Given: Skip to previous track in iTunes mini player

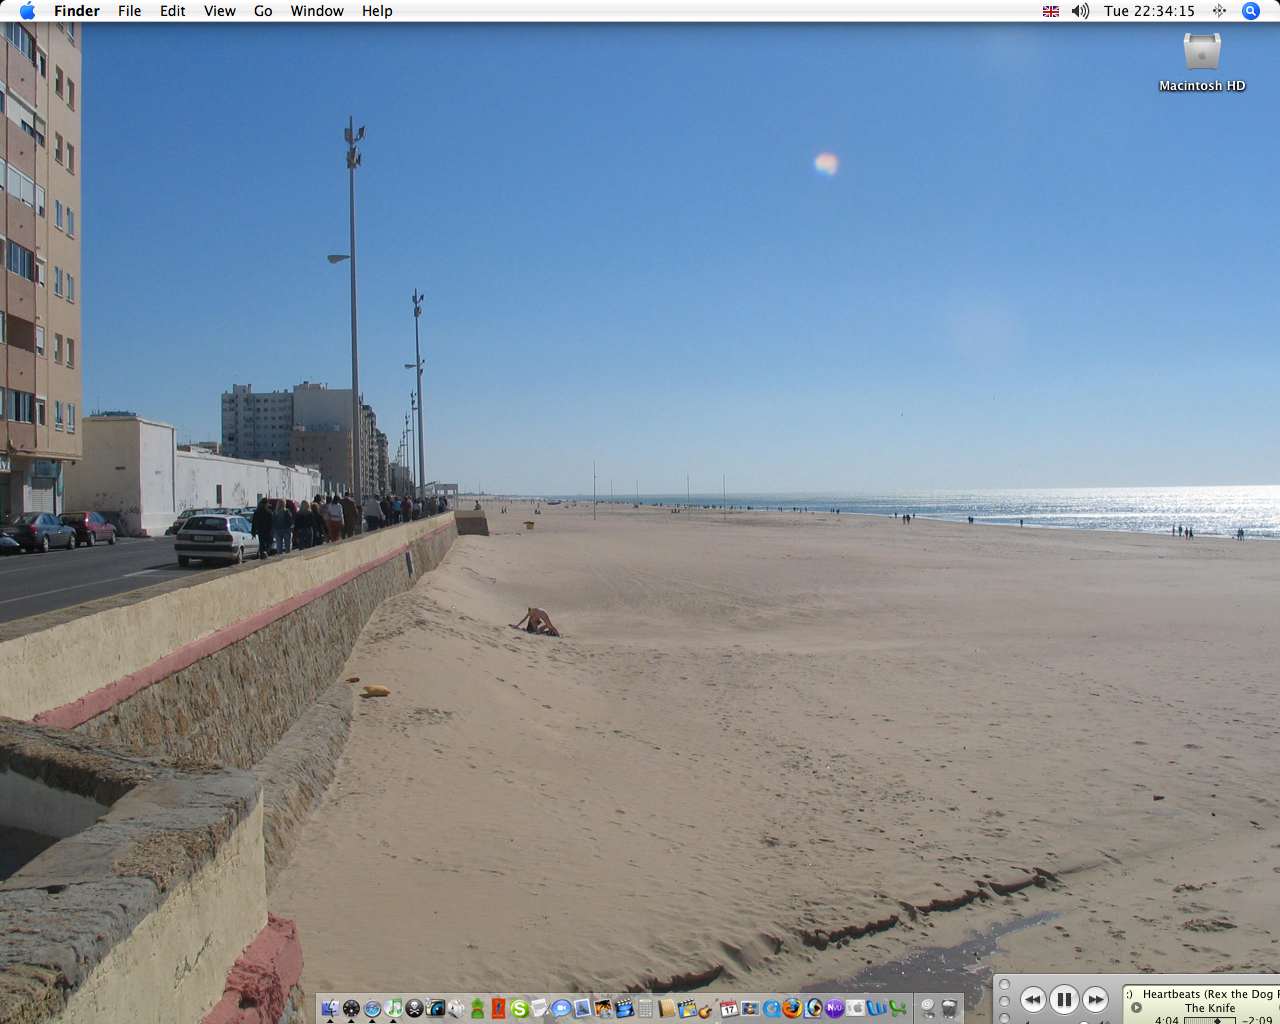Looking at the screenshot, I should coord(1033,999).
